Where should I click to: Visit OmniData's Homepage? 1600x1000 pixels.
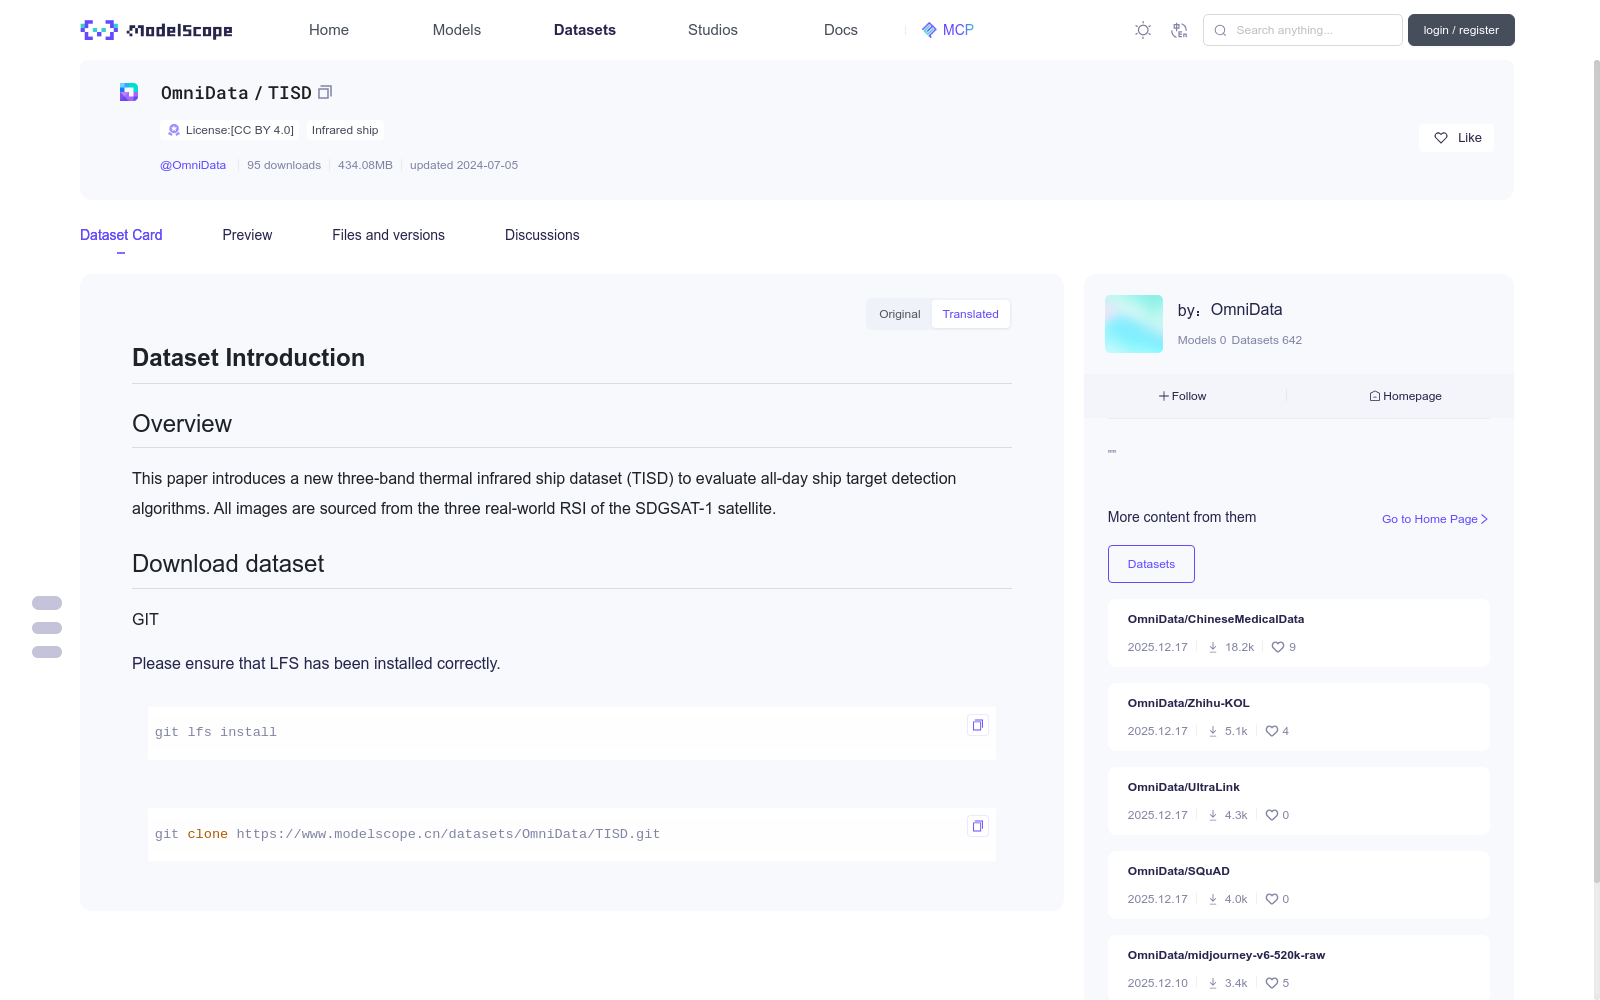pyautogui.click(x=1405, y=396)
